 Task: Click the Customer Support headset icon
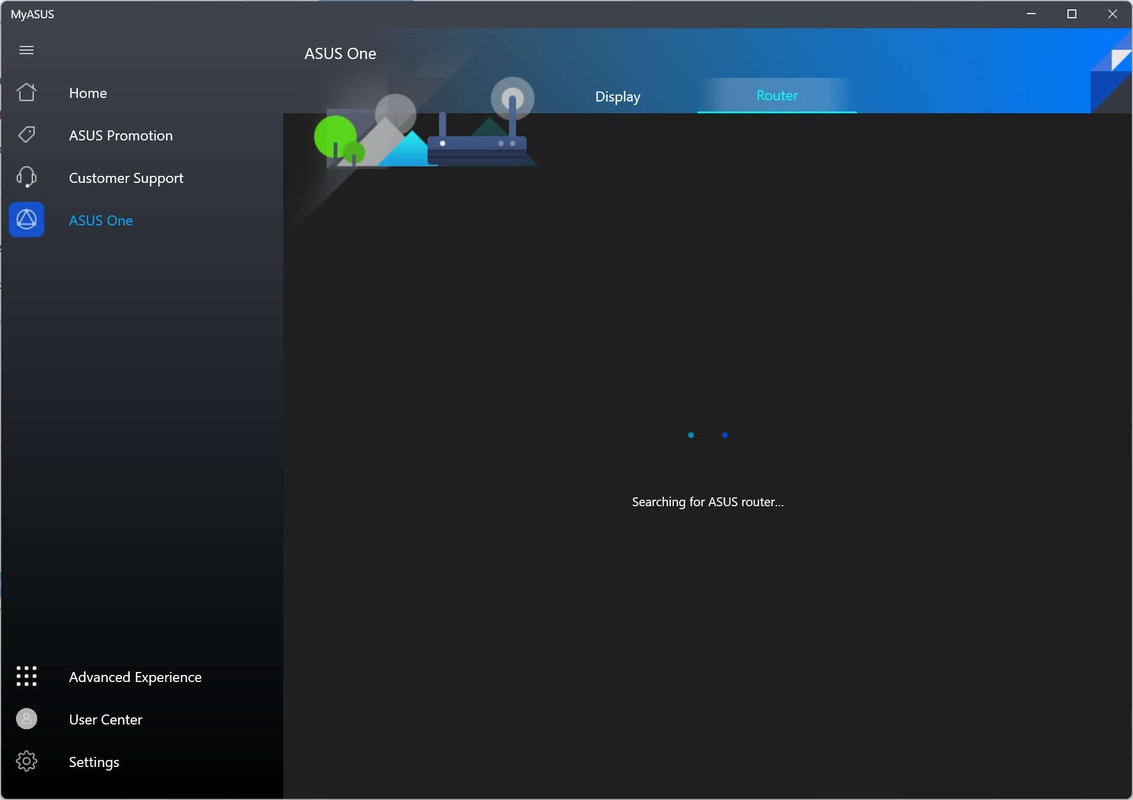click(27, 177)
